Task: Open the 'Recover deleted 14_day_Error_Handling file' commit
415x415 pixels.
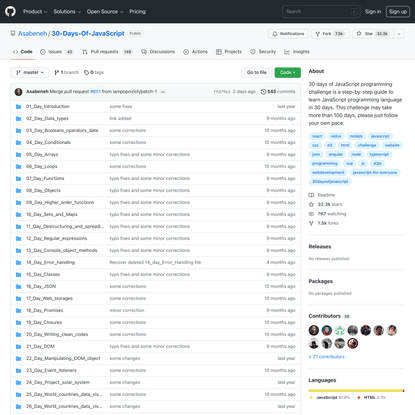Action: (x=155, y=262)
